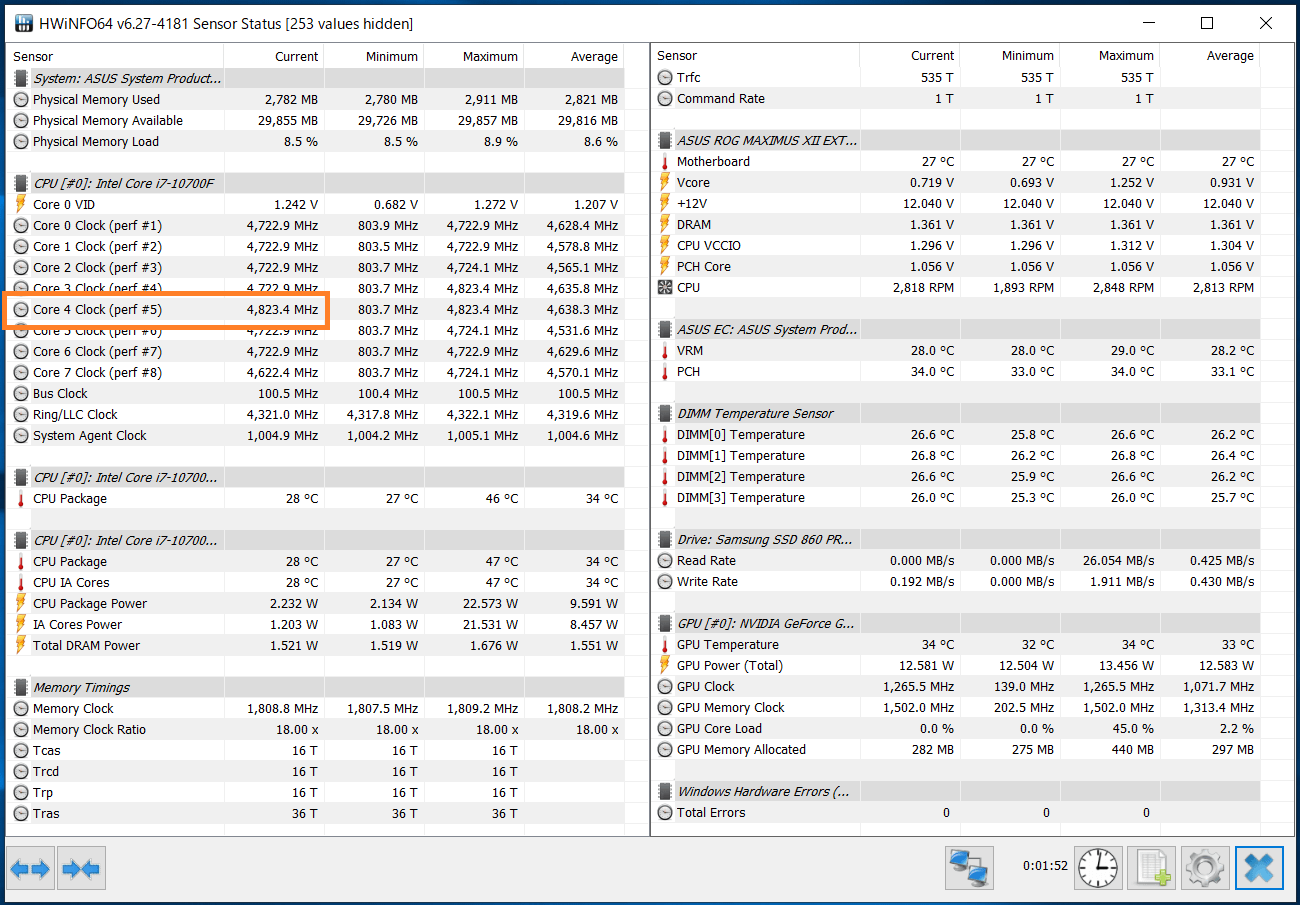Click the DIMM[0] Temperature thermometer icon
The width and height of the screenshot is (1300, 905).
tap(665, 434)
